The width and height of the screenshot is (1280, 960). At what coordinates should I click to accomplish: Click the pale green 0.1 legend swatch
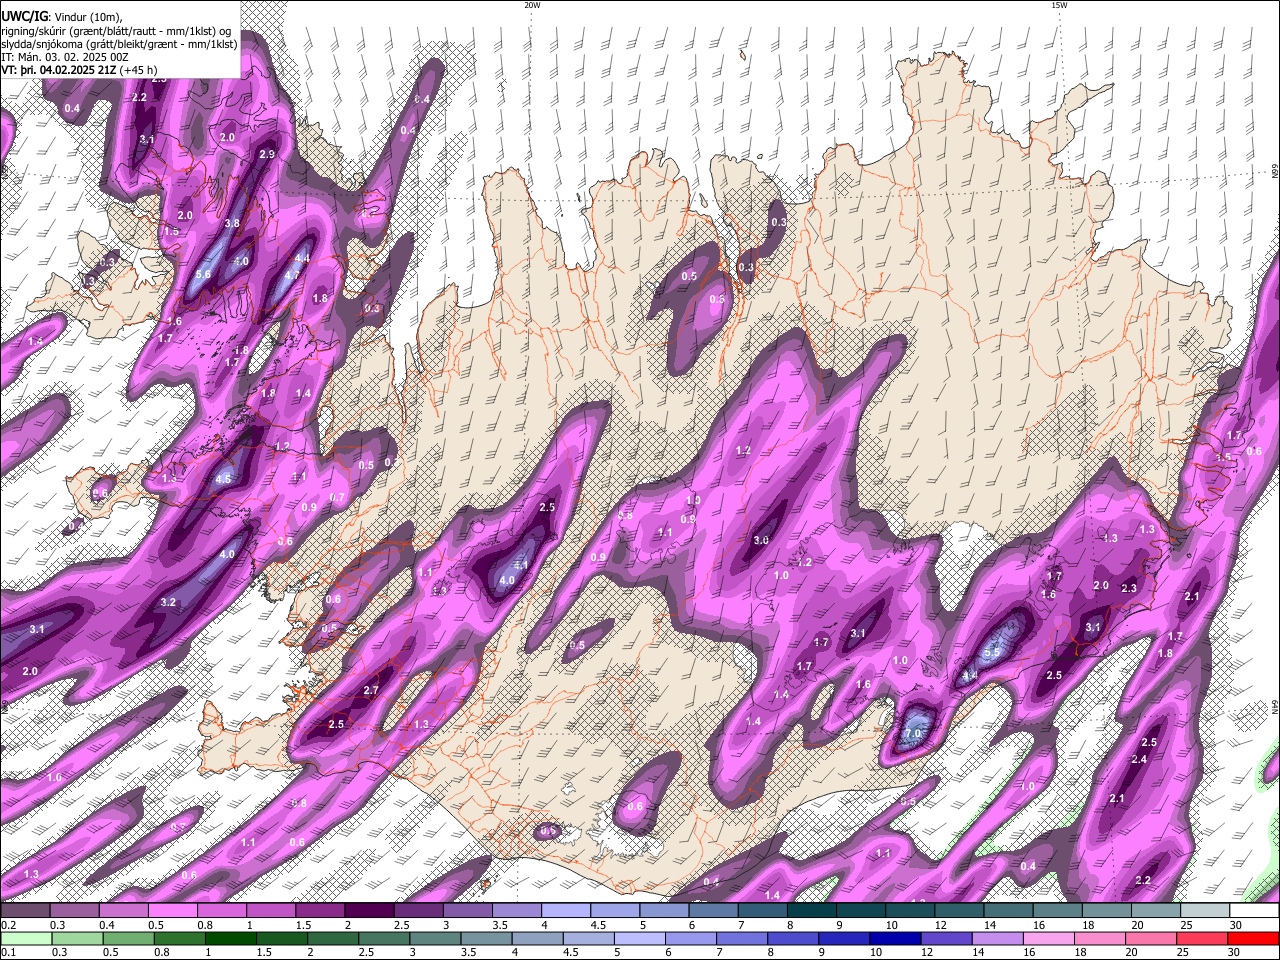pos(25,938)
